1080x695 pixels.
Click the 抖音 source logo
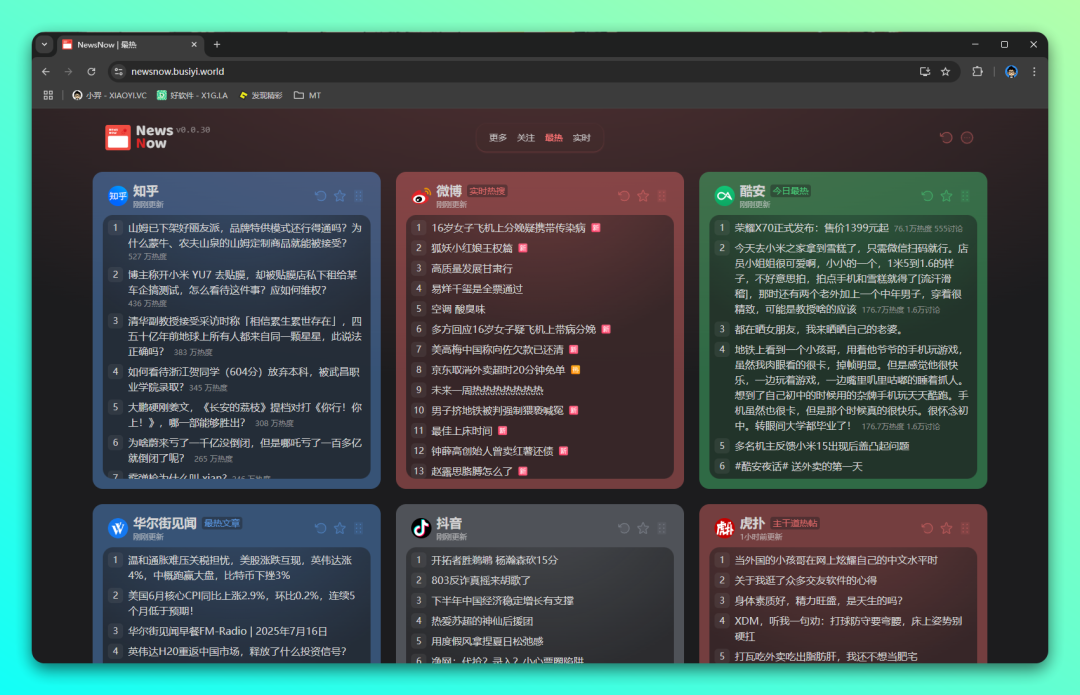(x=421, y=528)
